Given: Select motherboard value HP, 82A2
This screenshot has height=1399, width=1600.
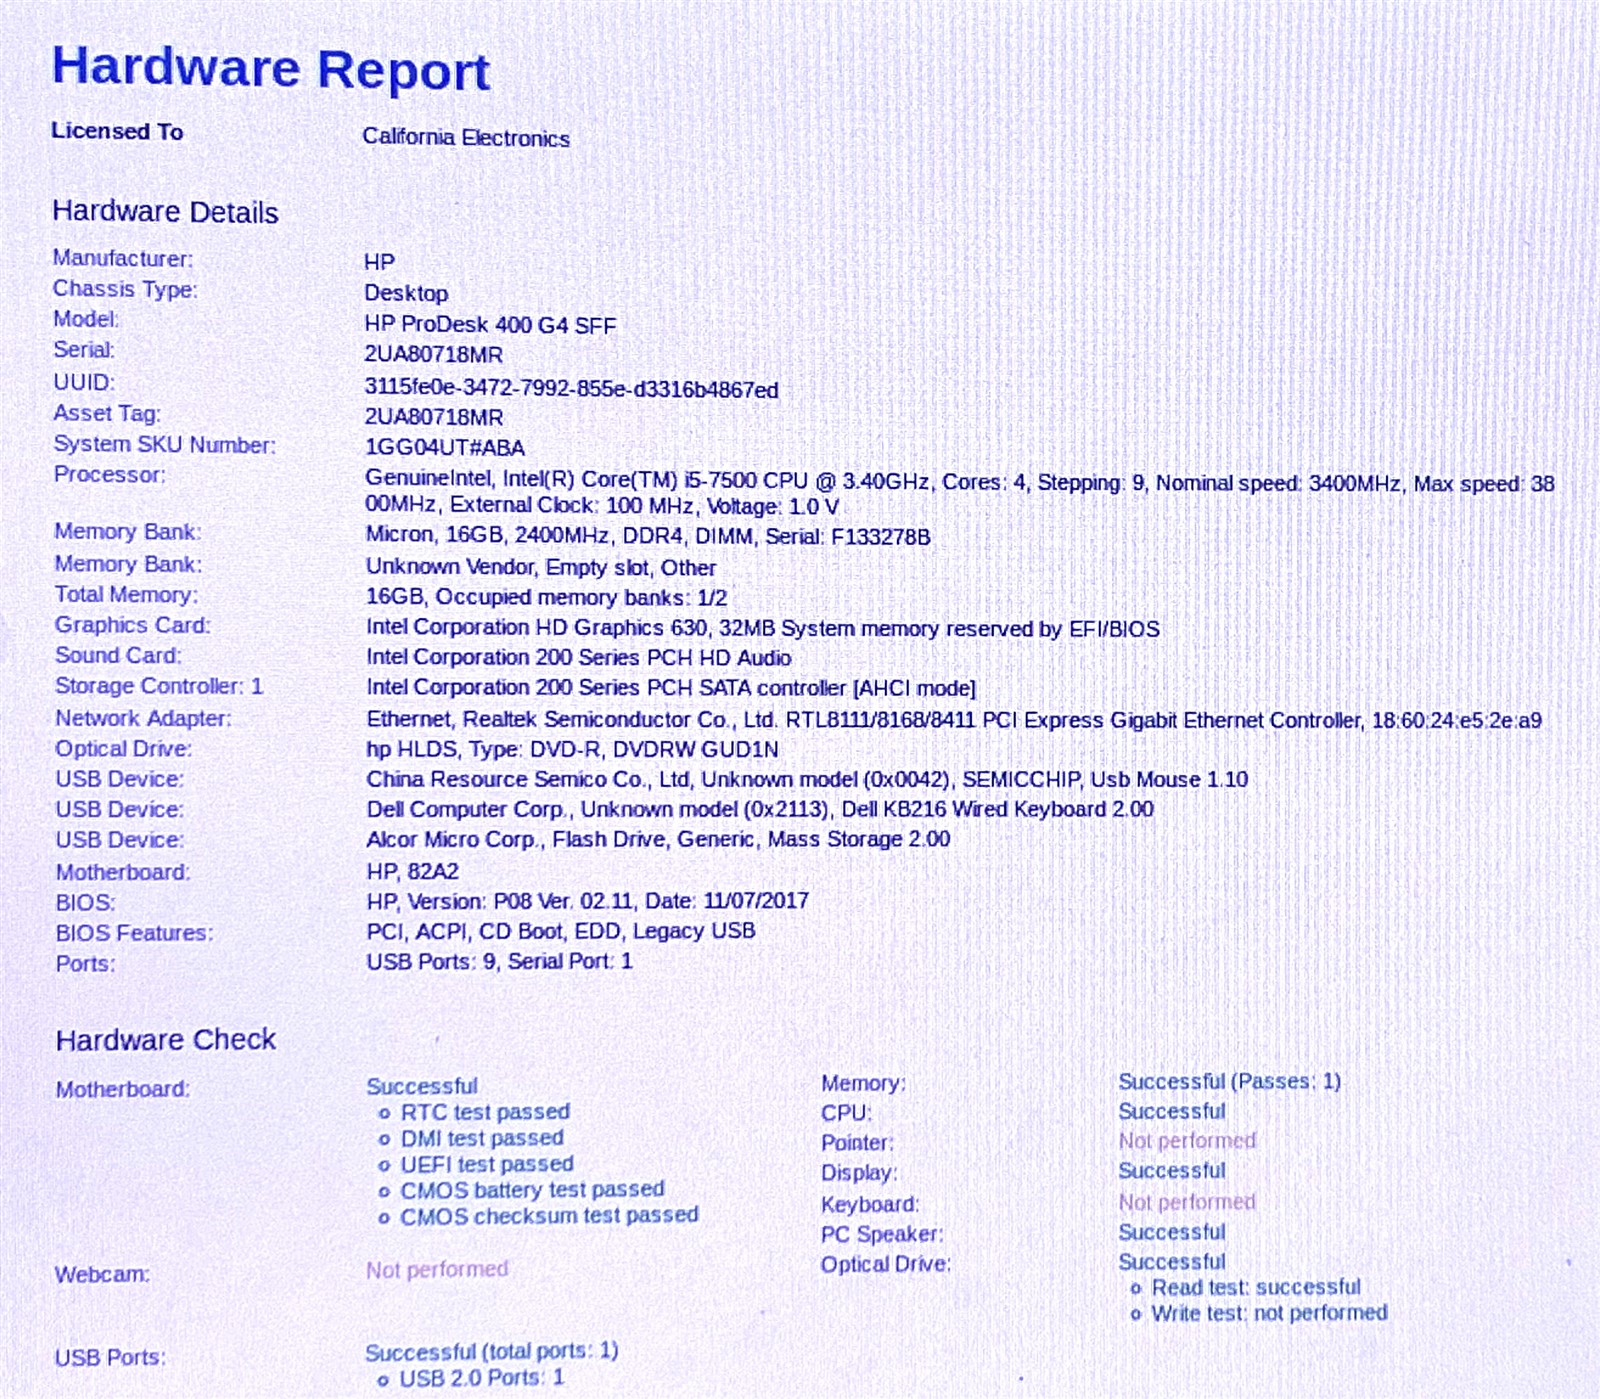Looking at the screenshot, I should point(412,871).
